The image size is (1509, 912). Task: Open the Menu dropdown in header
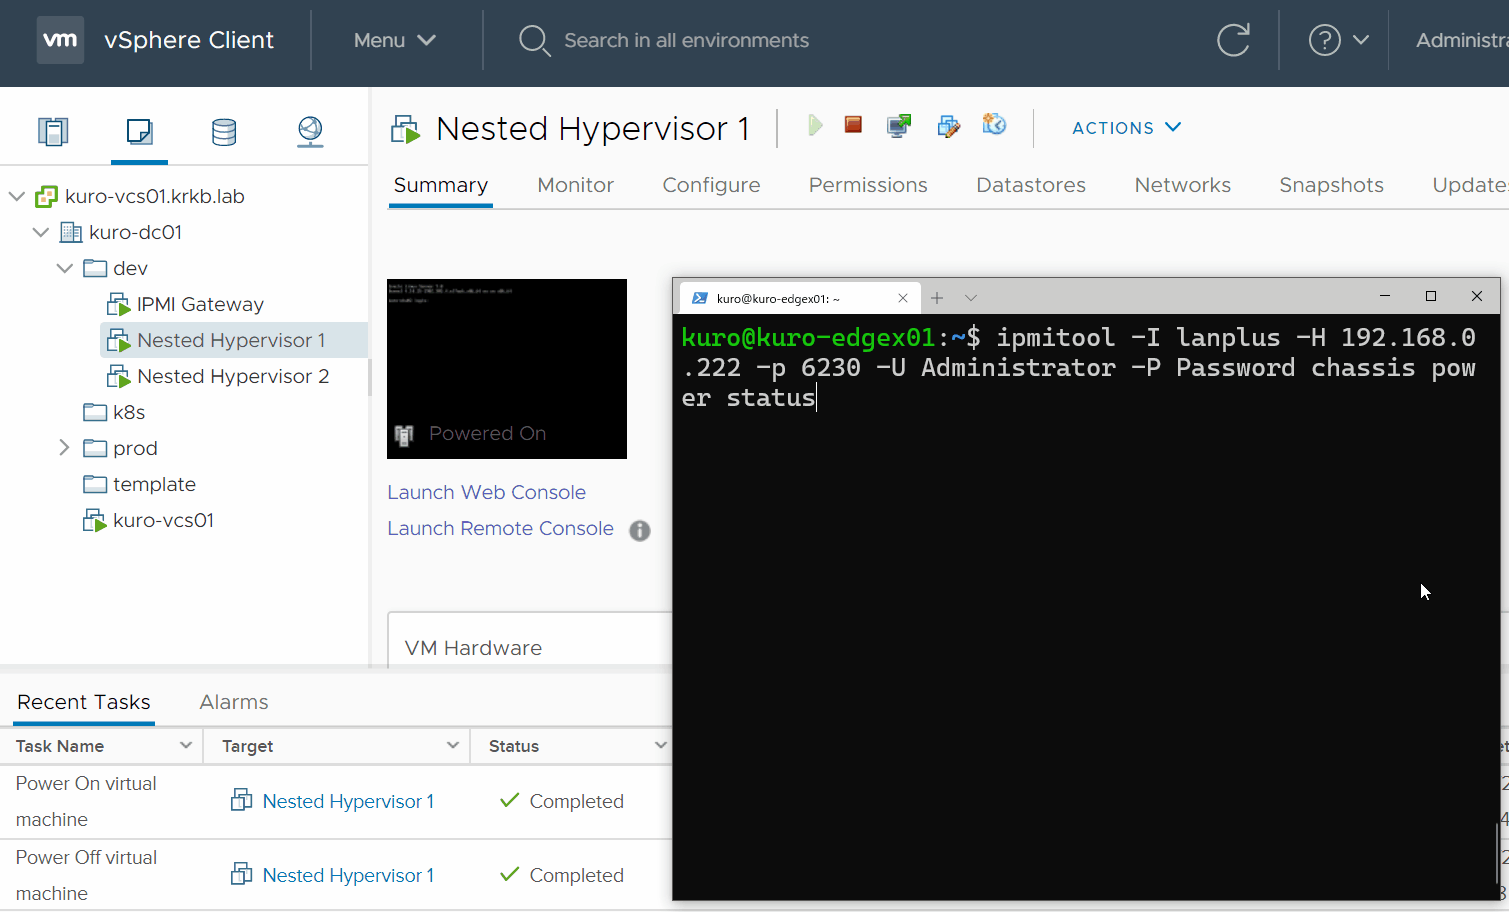tap(394, 40)
